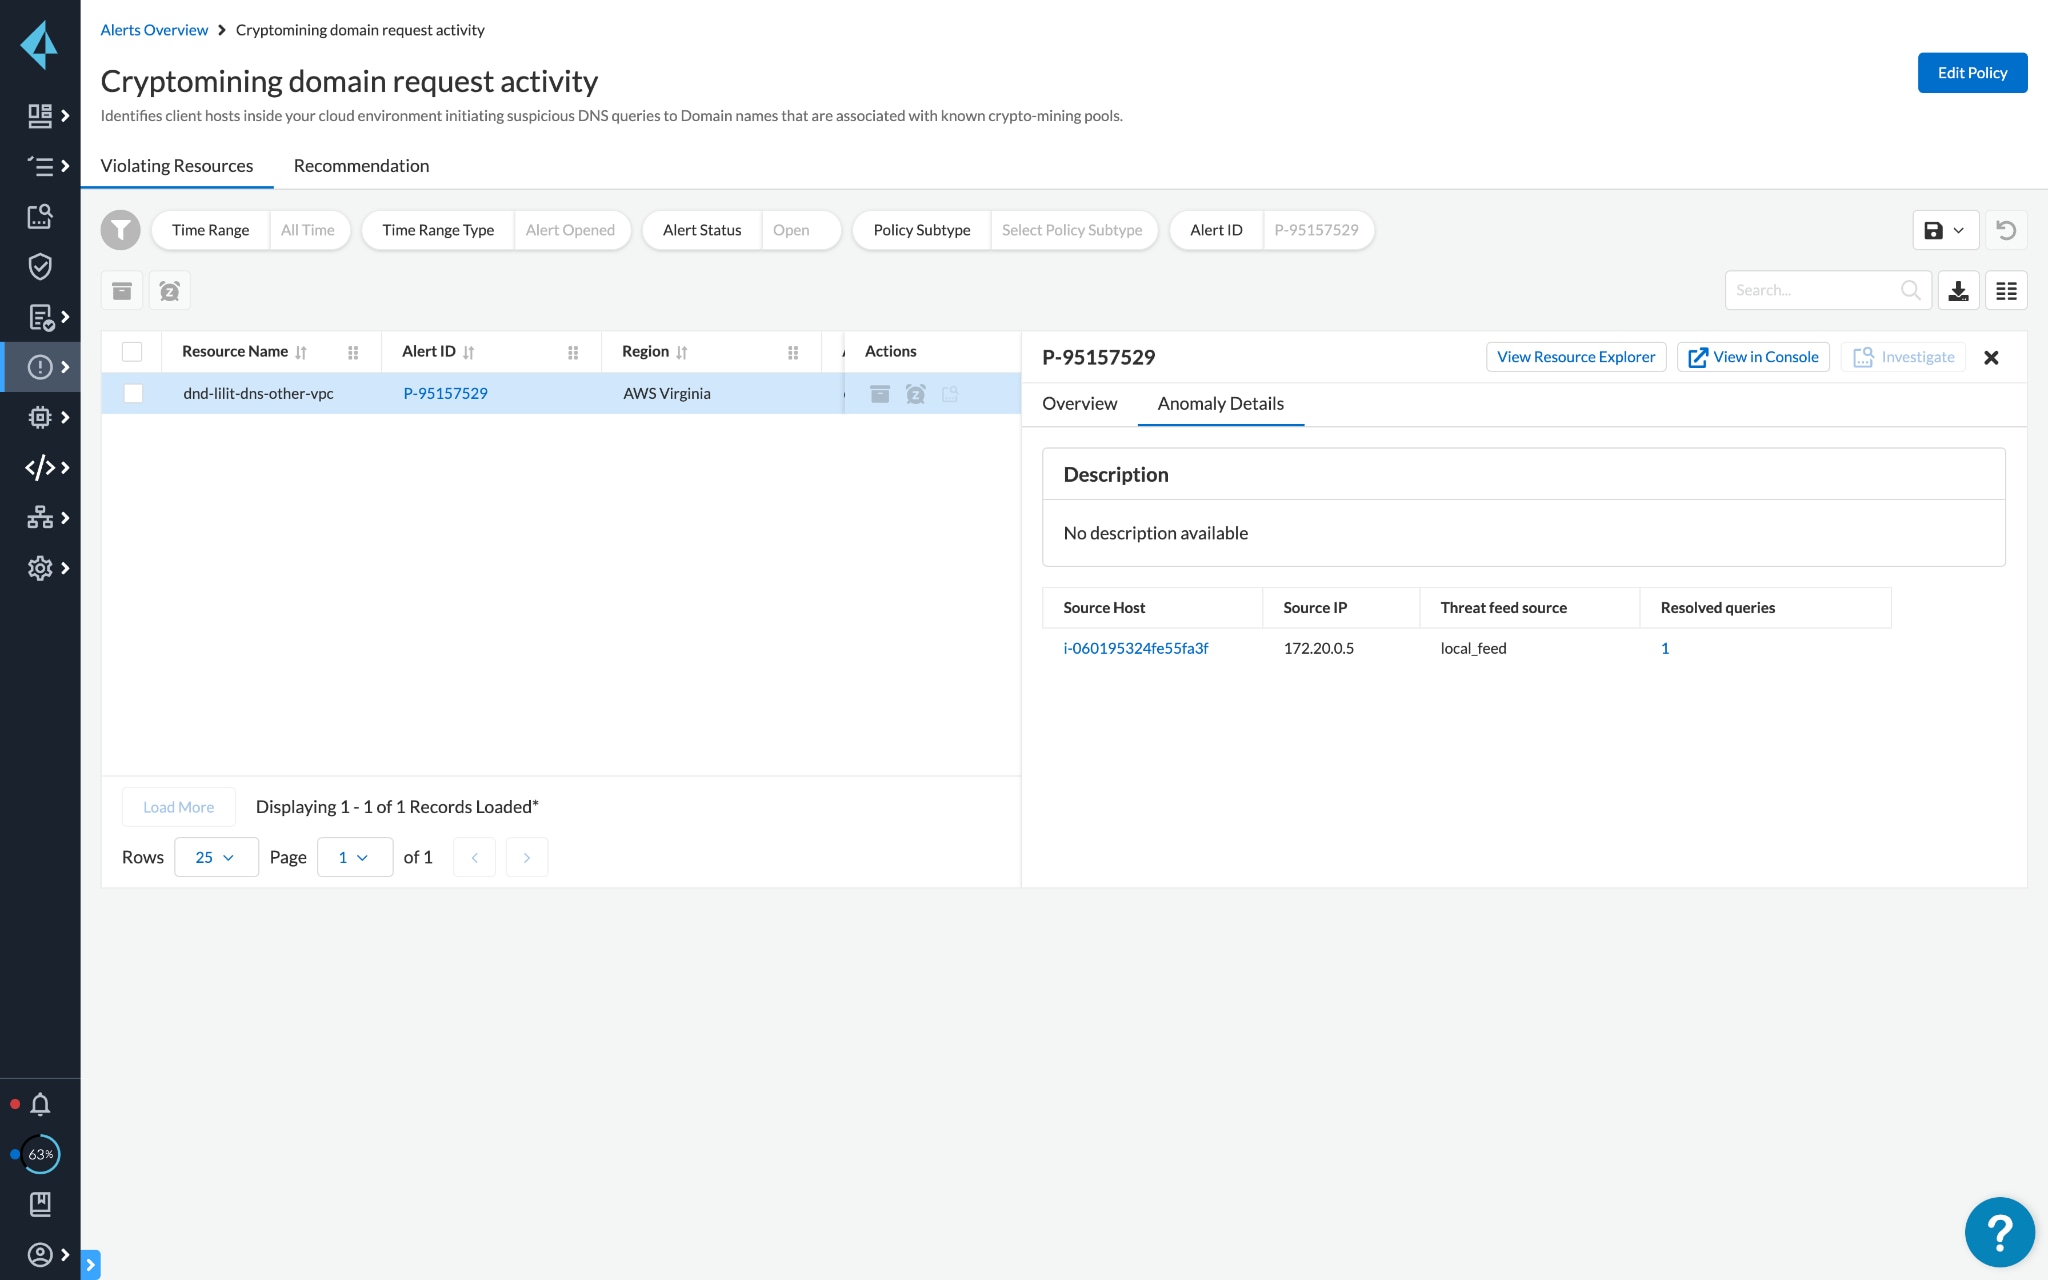Screen dimensions: 2048x1280
Task: Expand the save/bookmark dropdown arrow
Action: (1957, 230)
